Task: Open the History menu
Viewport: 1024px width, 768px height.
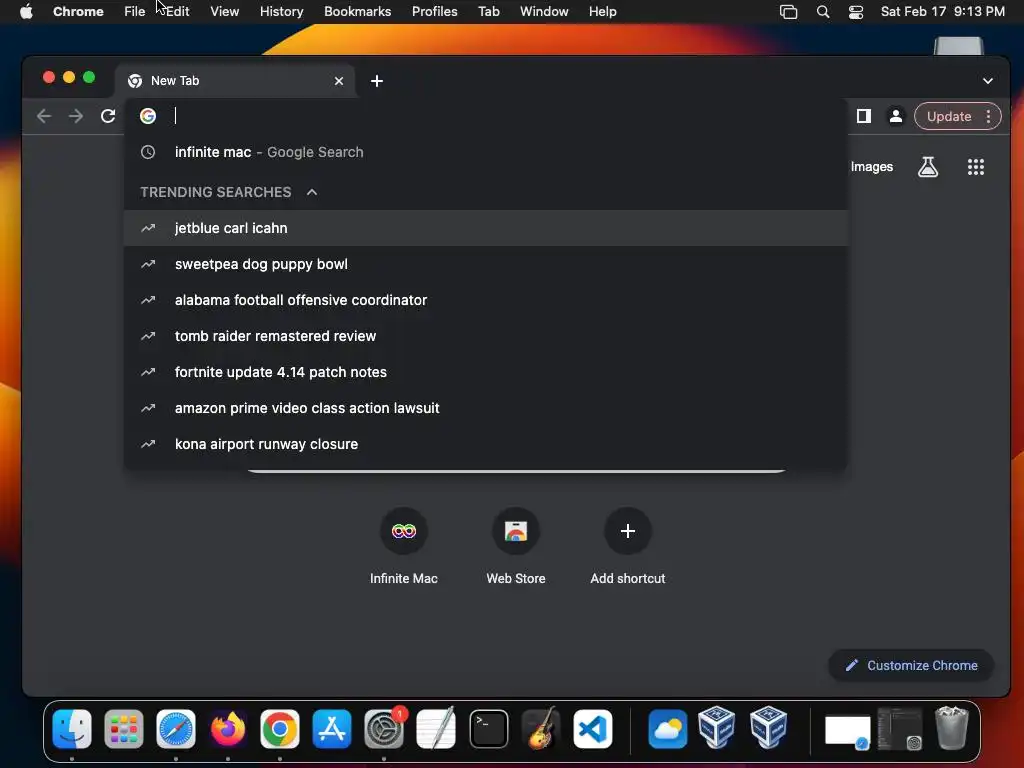Action: (x=281, y=12)
